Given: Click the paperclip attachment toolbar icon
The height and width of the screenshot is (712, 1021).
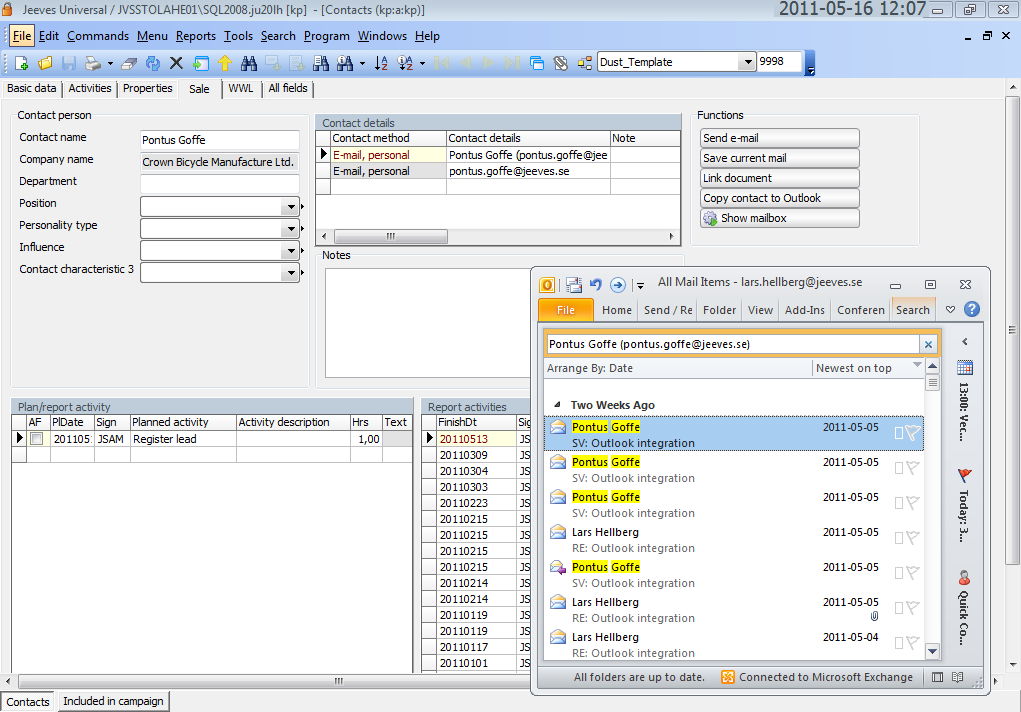Looking at the screenshot, I should point(561,63).
